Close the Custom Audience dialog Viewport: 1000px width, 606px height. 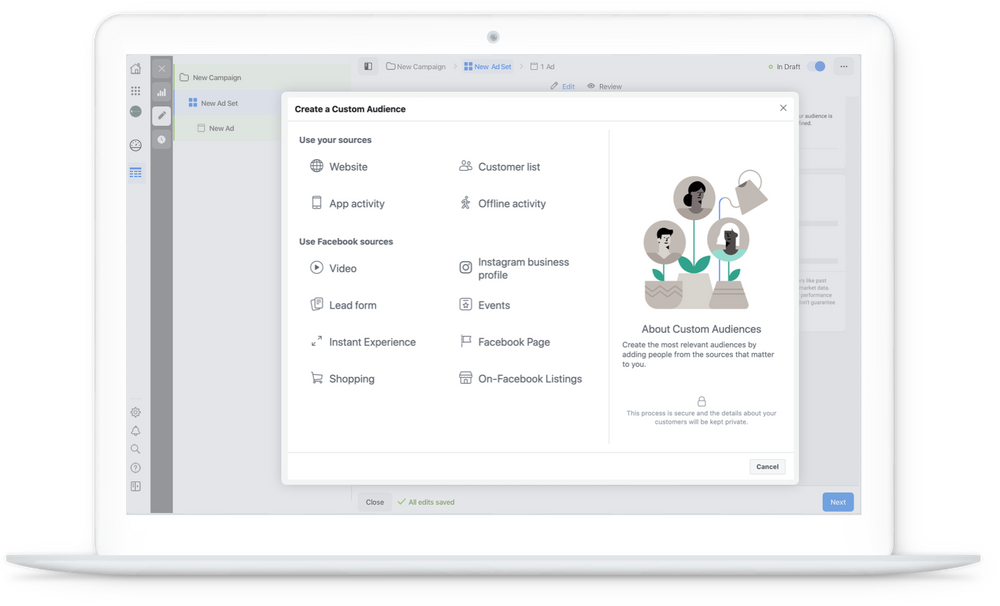783,108
